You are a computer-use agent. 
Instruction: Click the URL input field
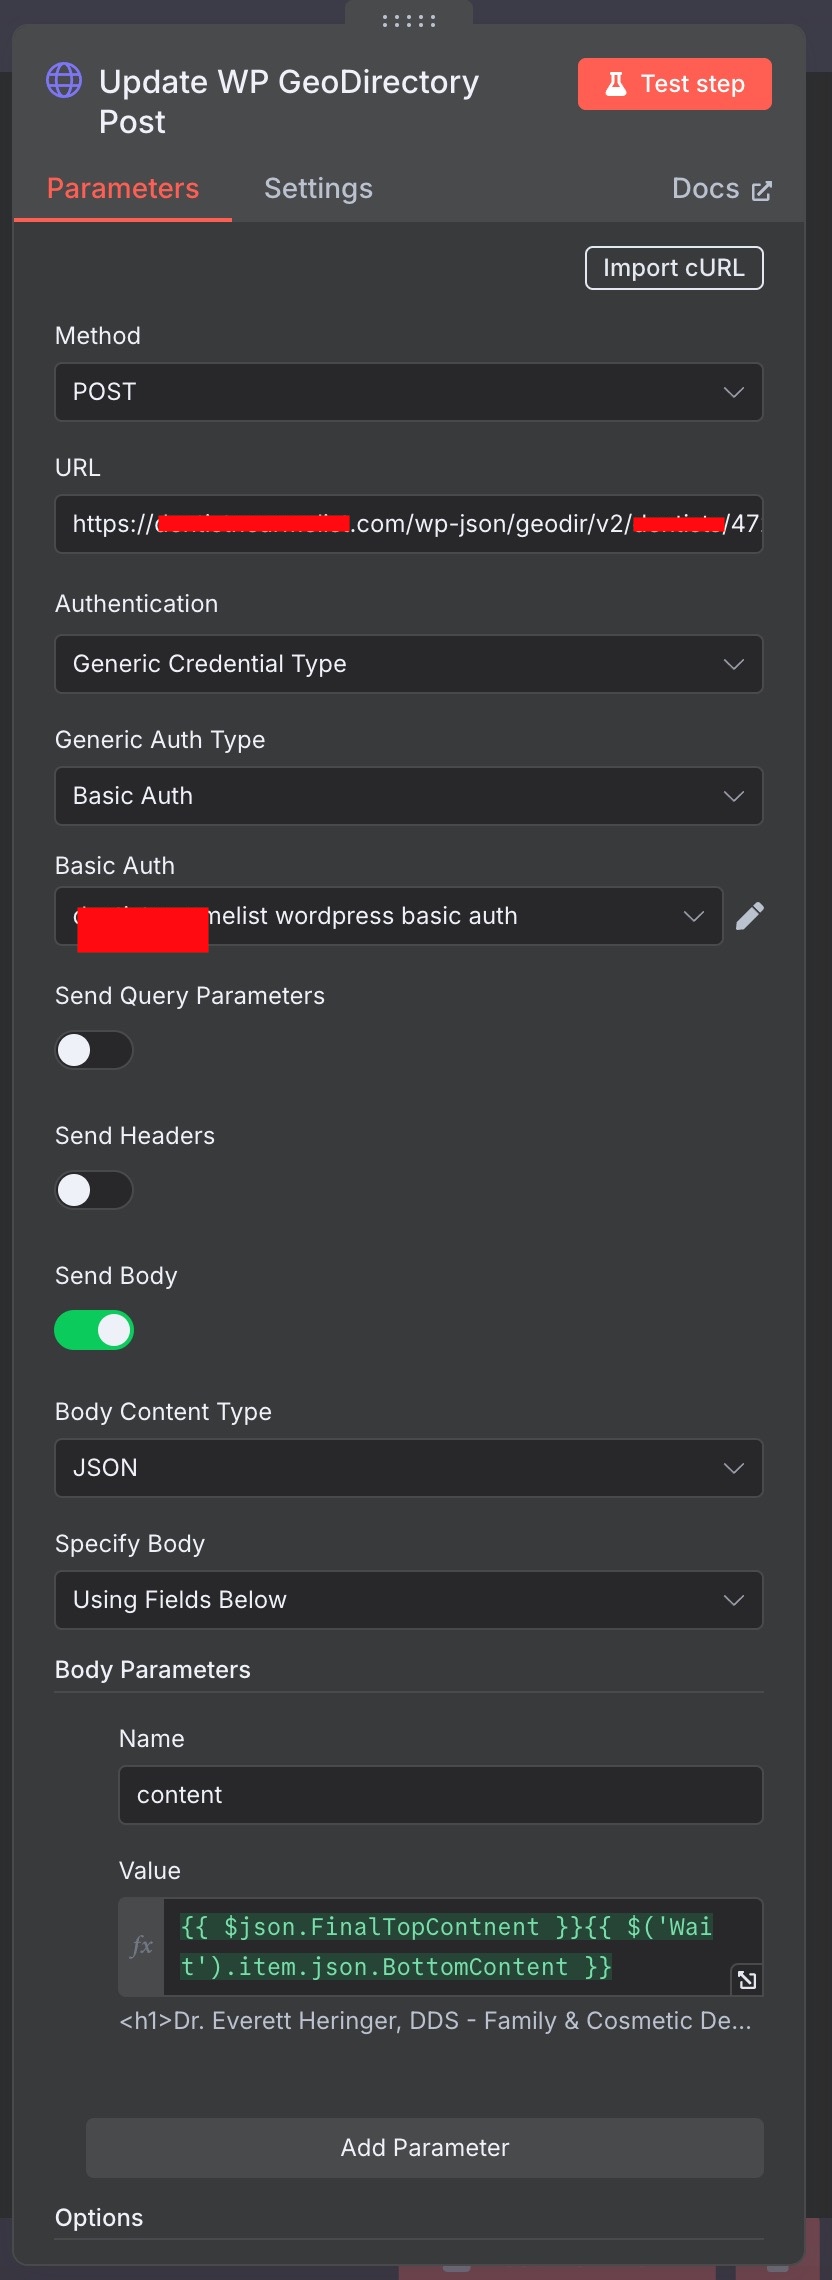pyautogui.click(x=409, y=524)
